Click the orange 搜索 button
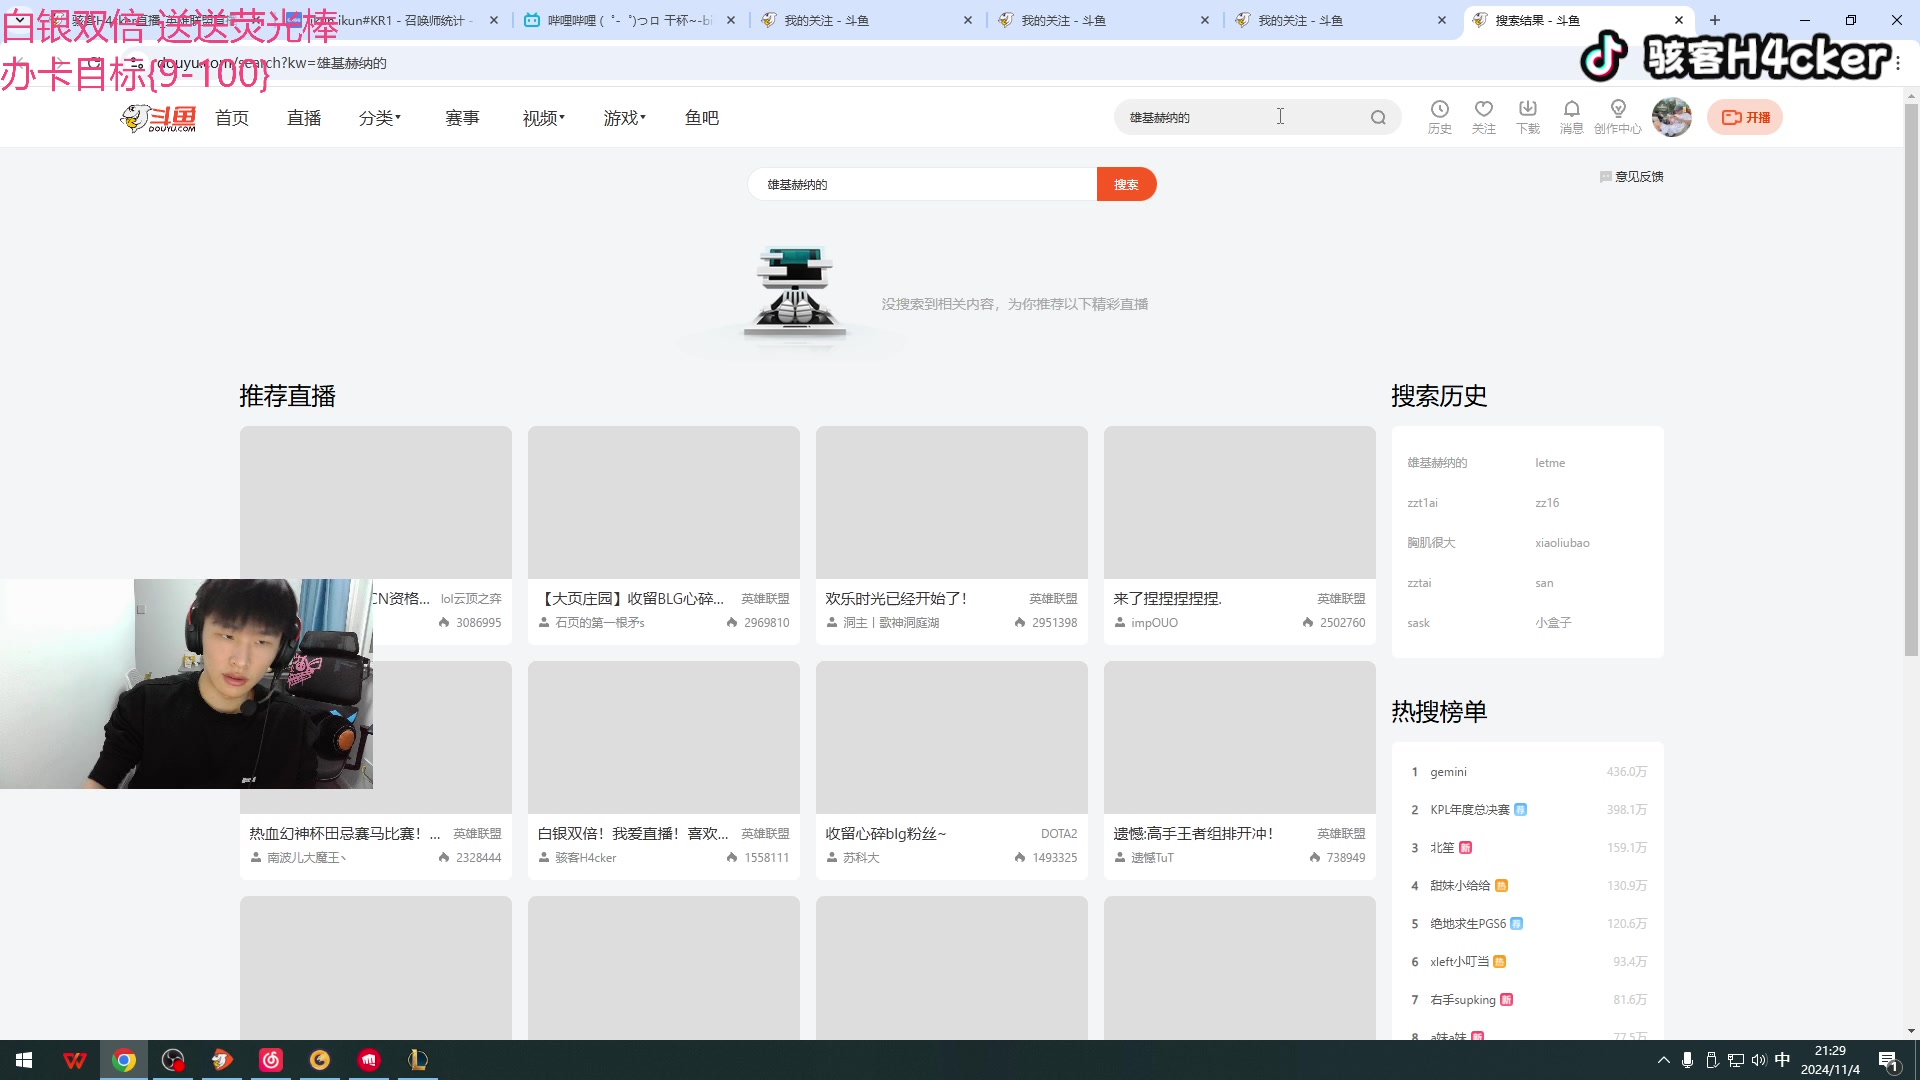 (1127, 185)
